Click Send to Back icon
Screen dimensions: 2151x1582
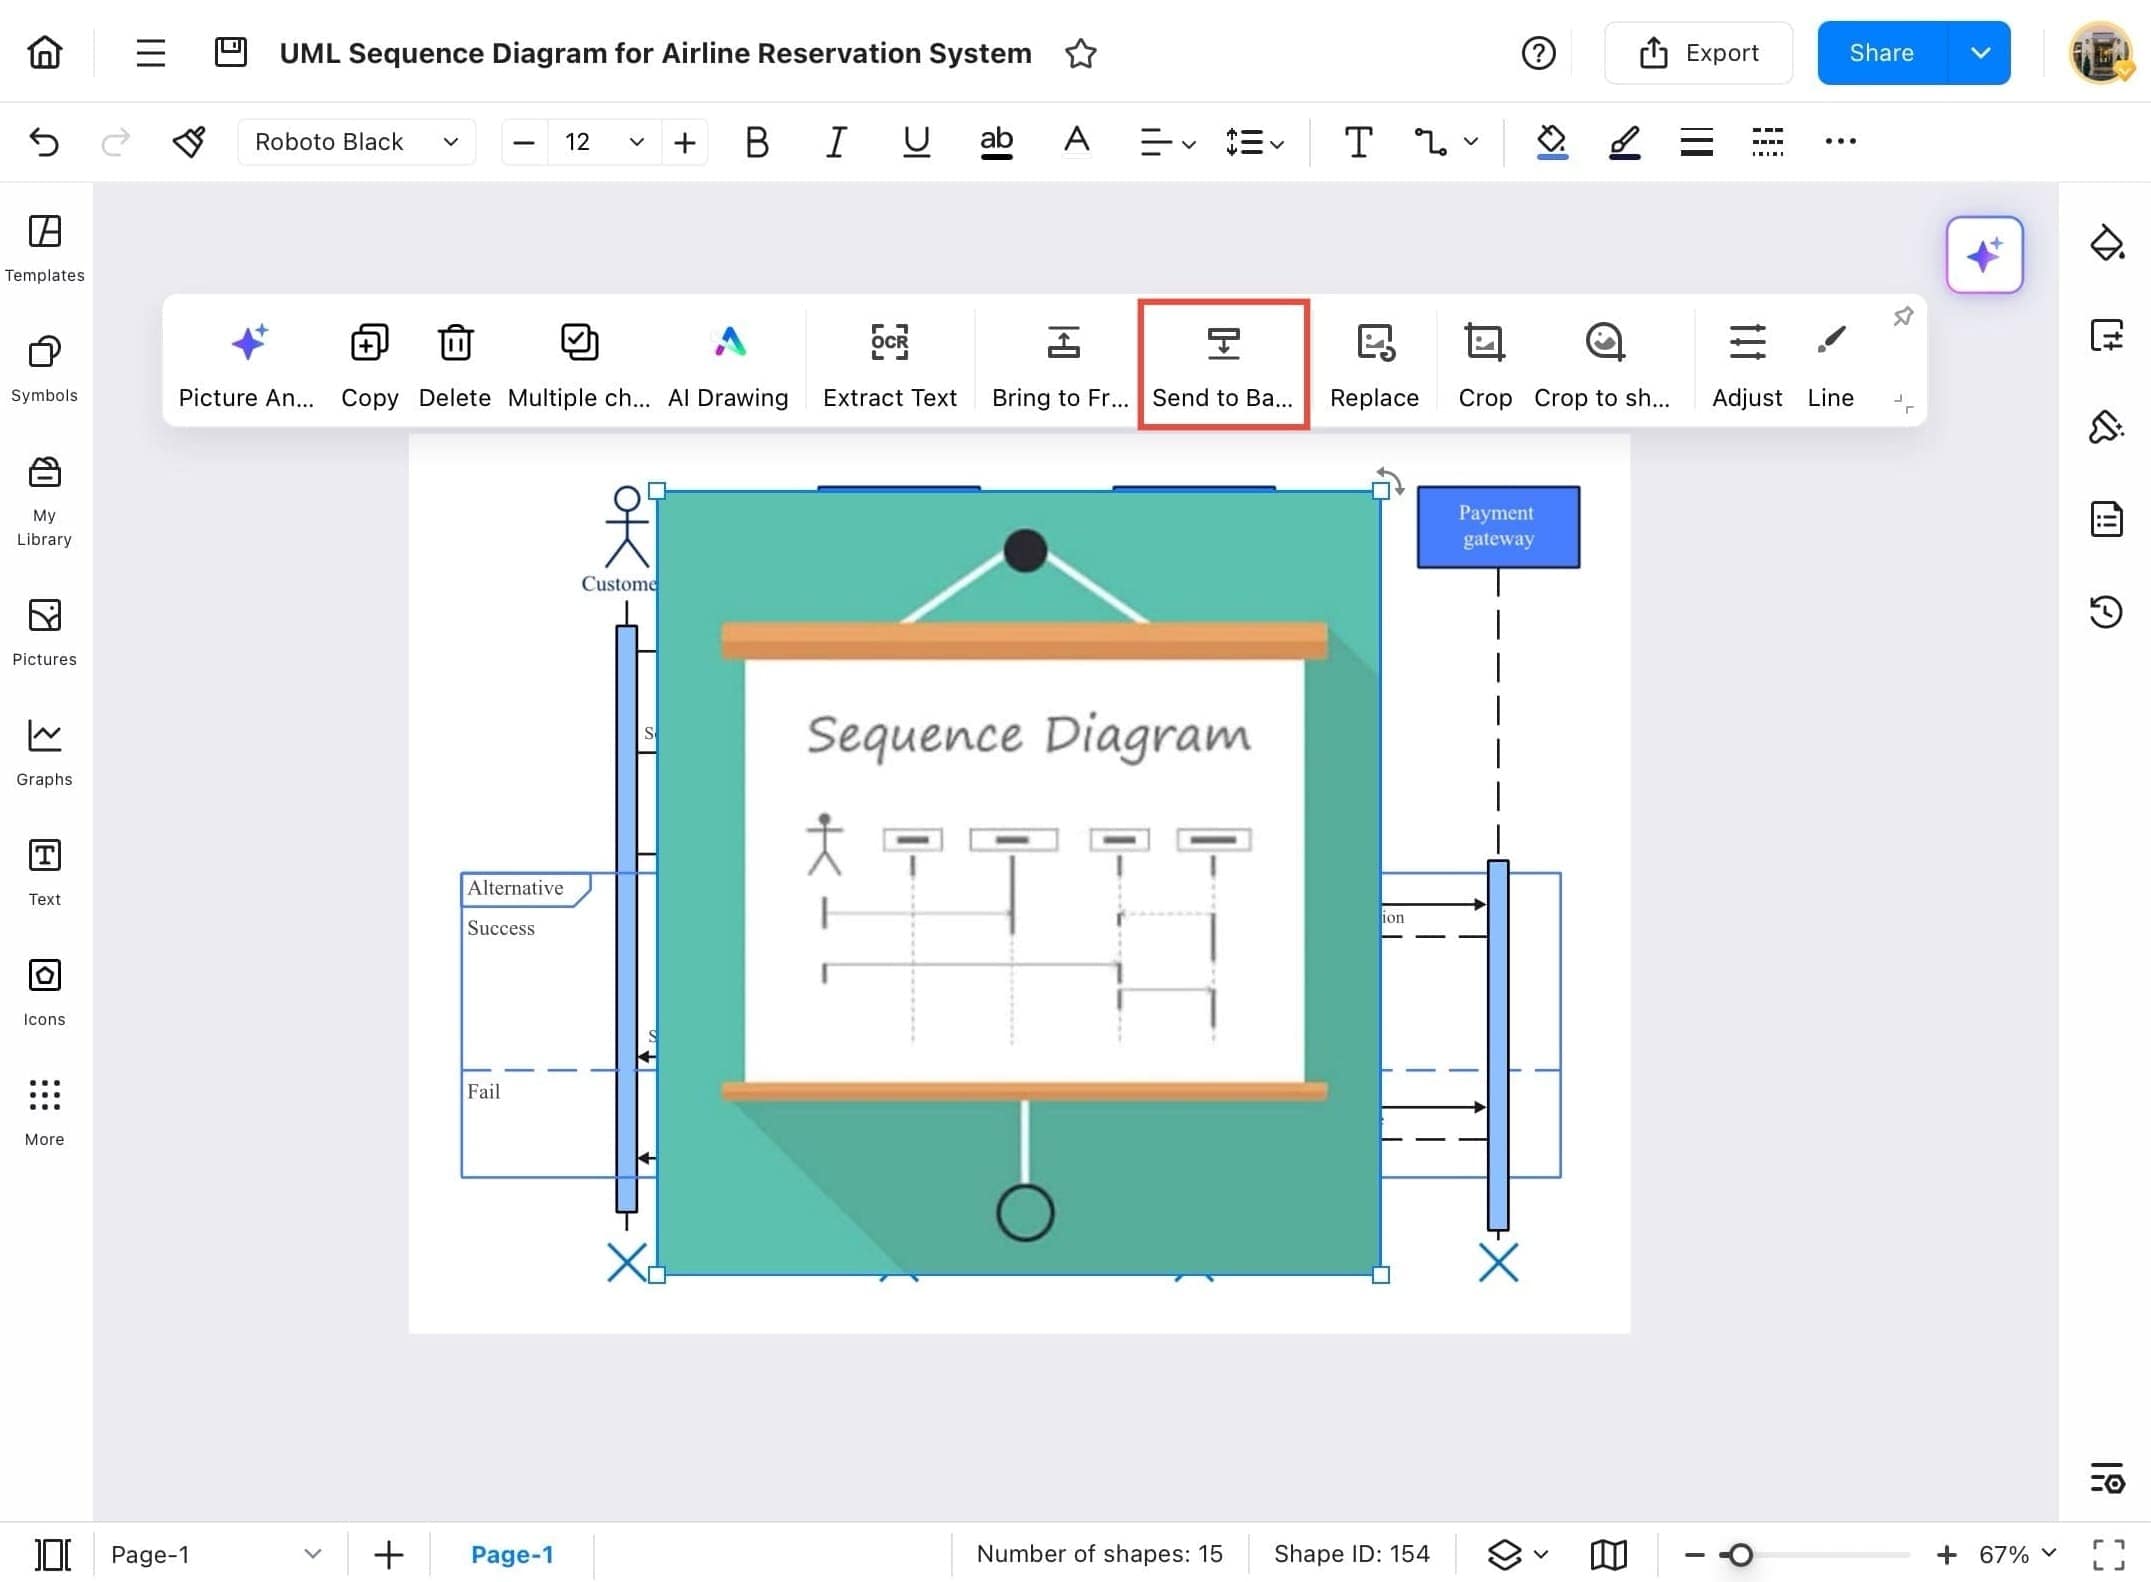[1222, 345]
